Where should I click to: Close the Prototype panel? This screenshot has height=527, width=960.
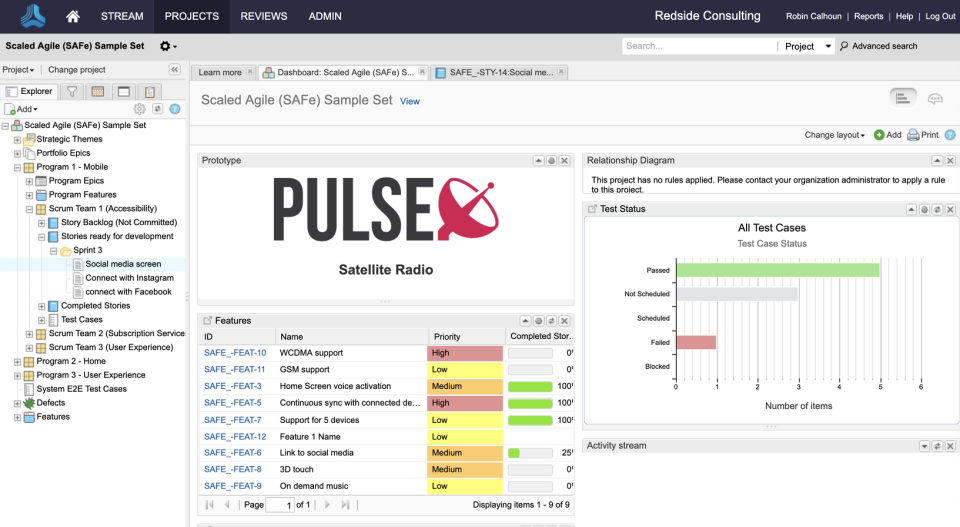[x=564, y=160]
